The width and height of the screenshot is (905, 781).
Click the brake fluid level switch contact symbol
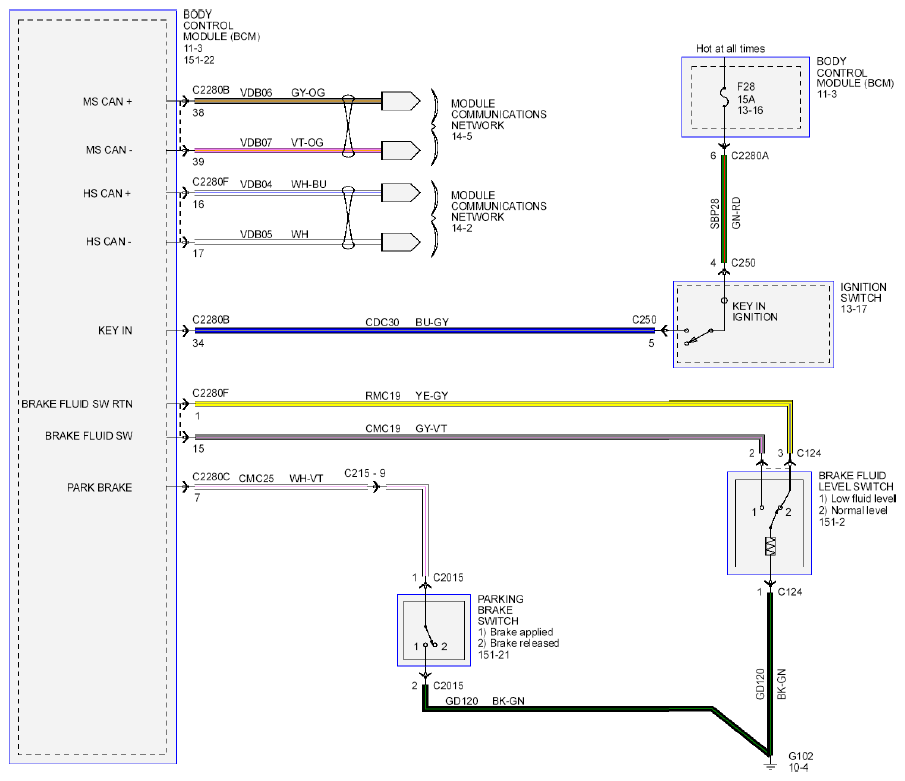(775, 509)
